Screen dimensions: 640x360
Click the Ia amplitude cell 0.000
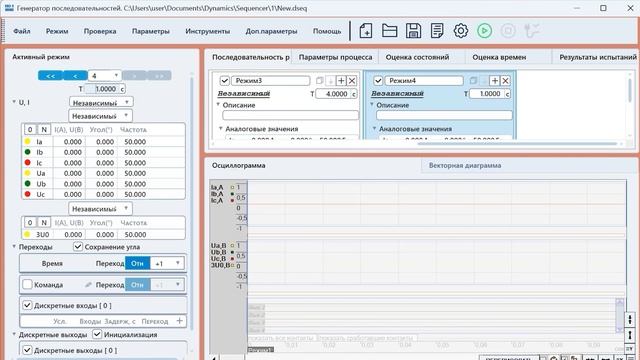coord(73,142)
